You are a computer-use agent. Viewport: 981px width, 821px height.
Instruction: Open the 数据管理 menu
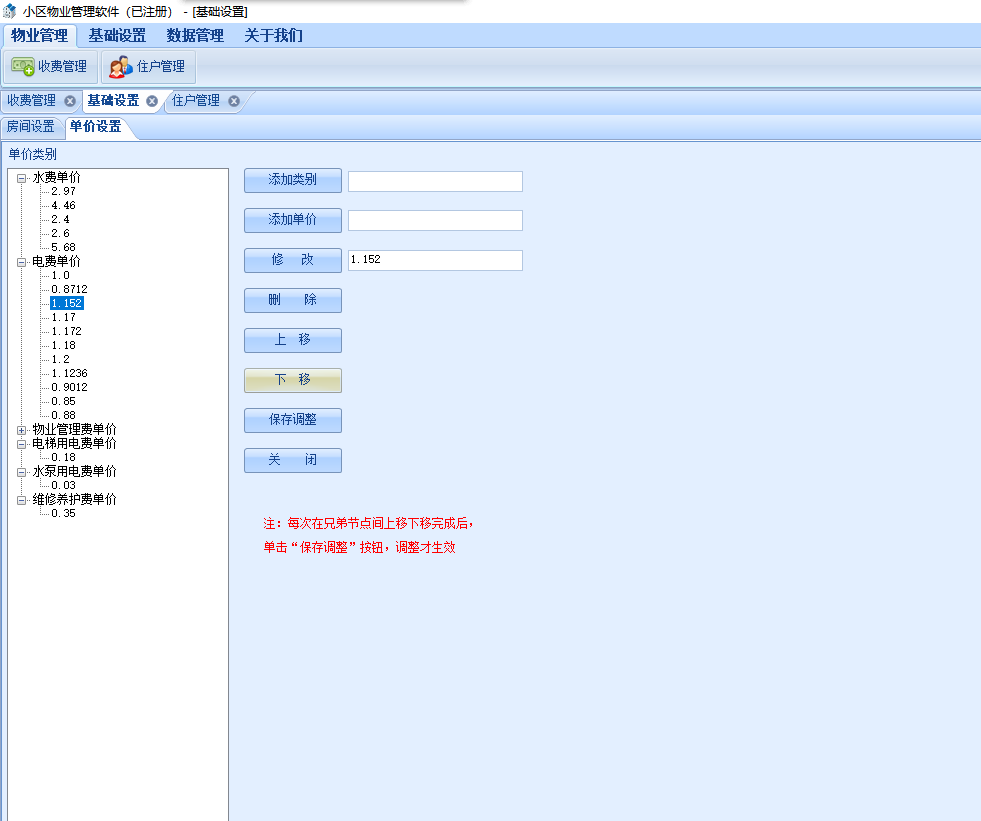(197, 35)
